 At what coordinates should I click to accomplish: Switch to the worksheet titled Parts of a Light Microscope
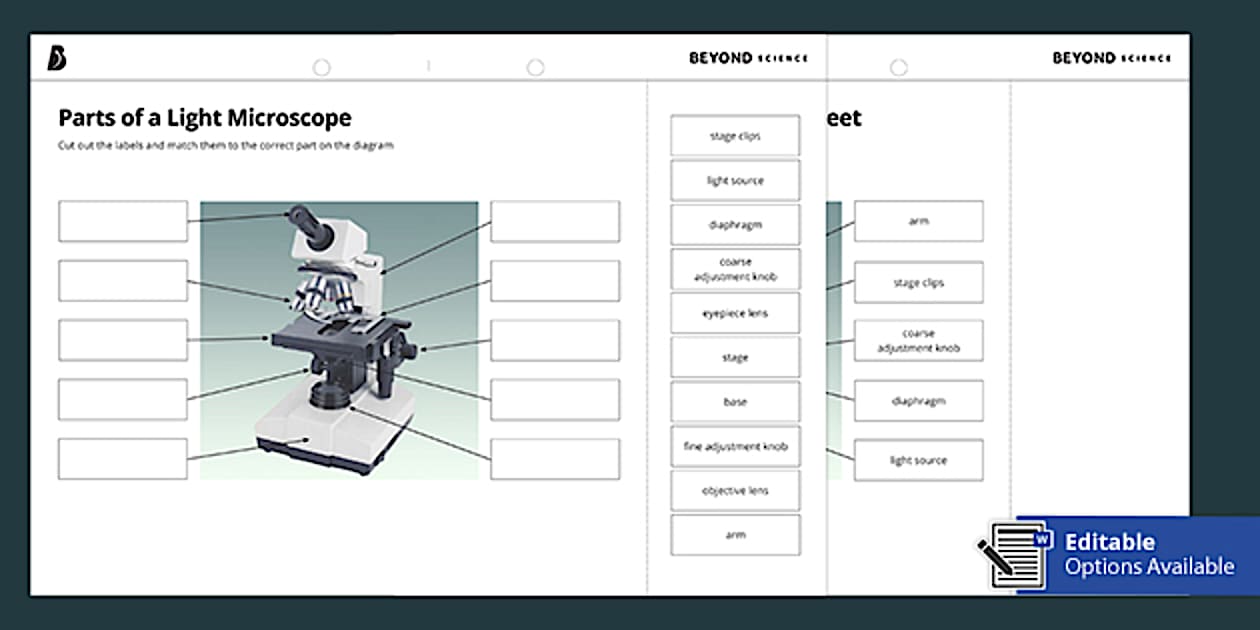tap(204, 118)
